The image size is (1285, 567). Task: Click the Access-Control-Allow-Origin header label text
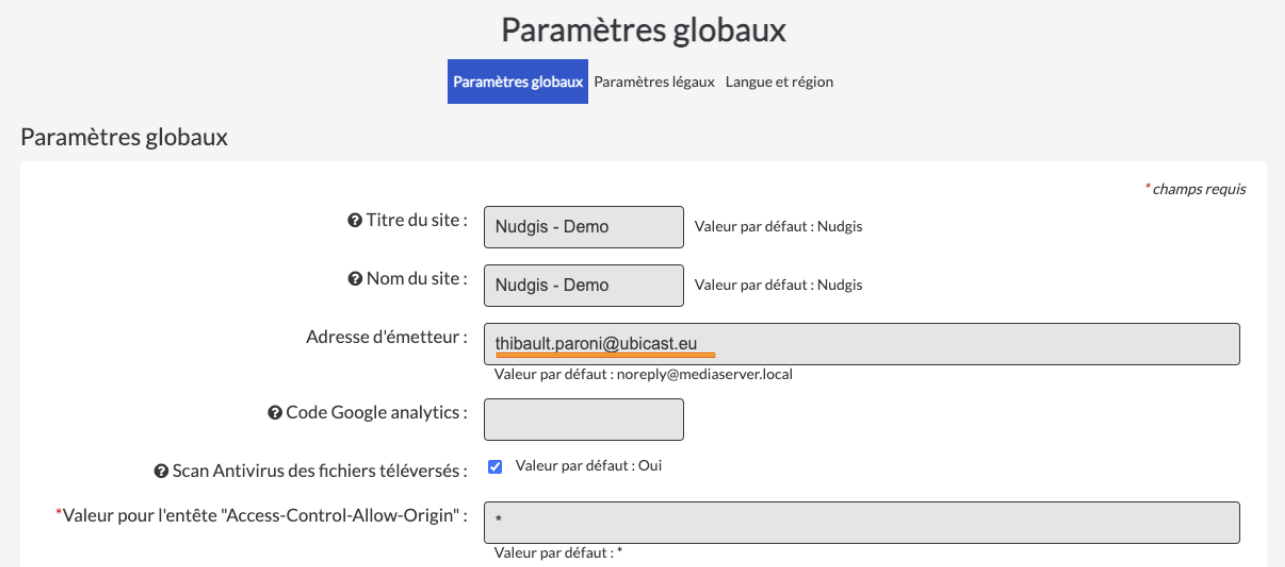(x=263, y=515)
